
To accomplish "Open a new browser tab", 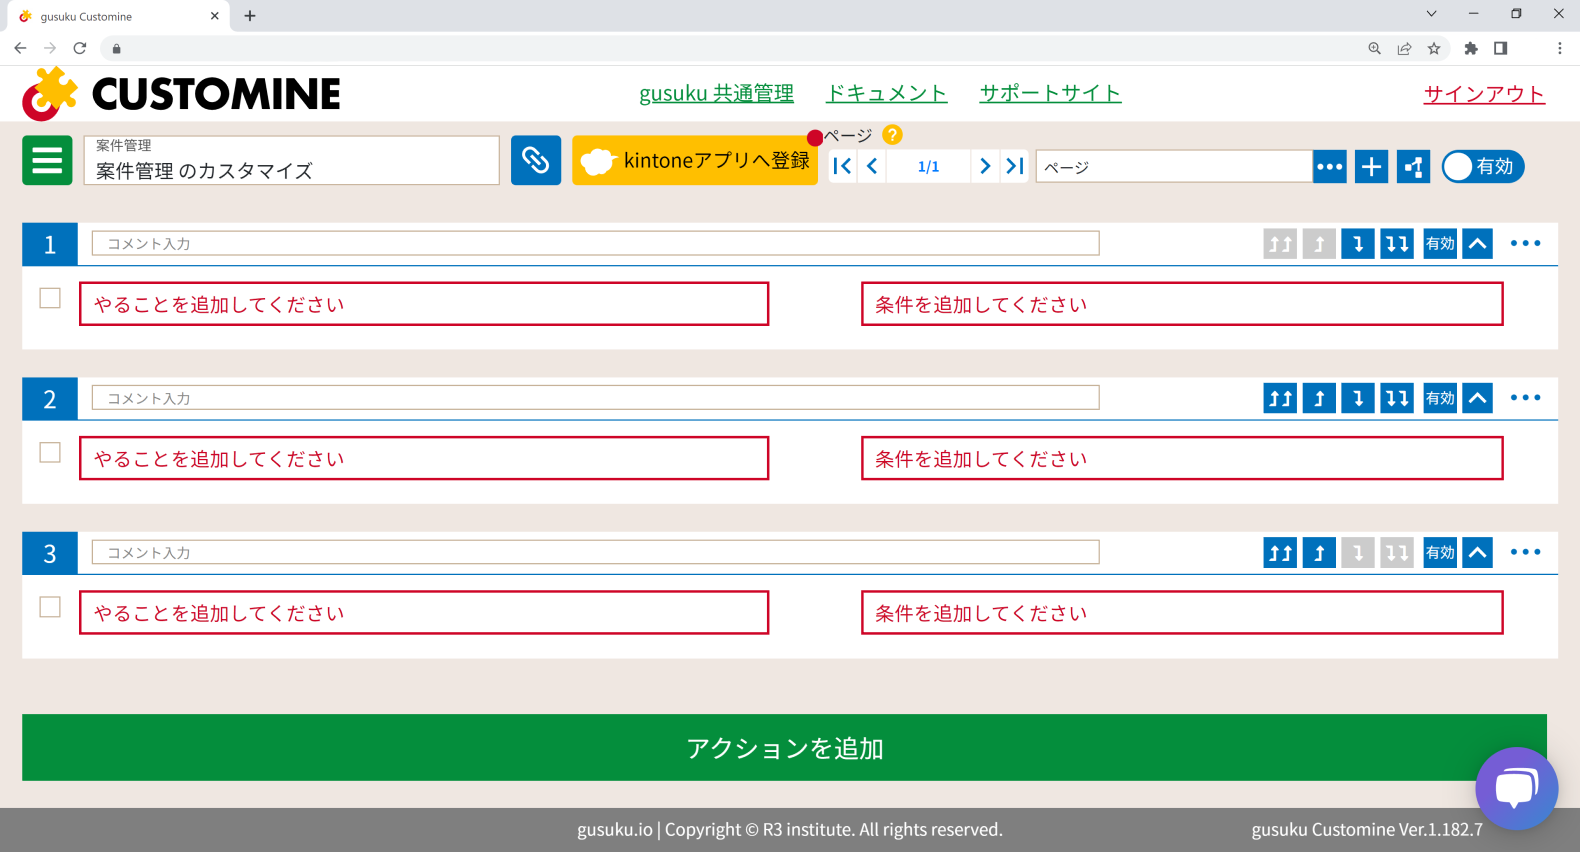I will pos(250,16).
